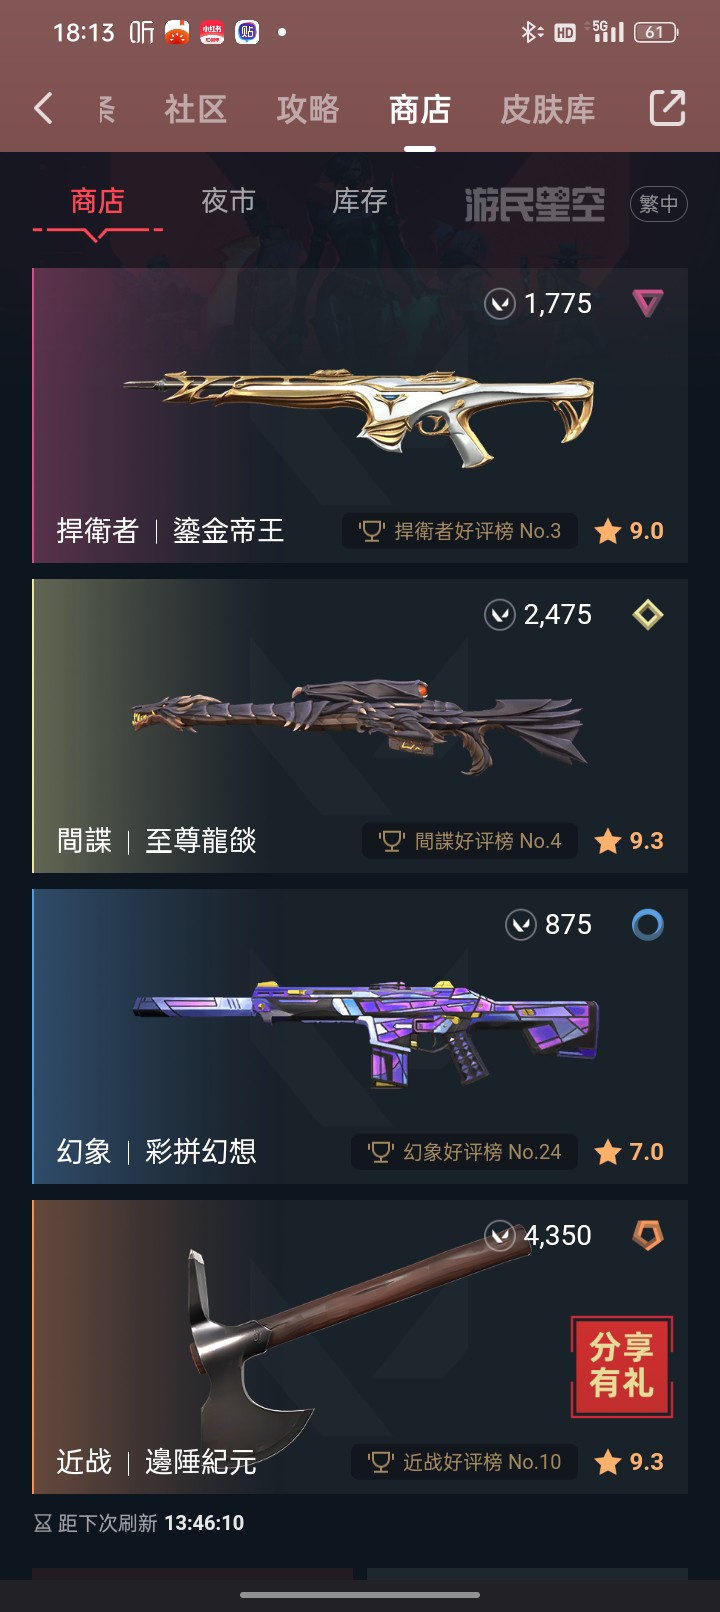Select the 库存 sub-tab
This screenshot has height=1612, width=720.
(x=359, y=201)
